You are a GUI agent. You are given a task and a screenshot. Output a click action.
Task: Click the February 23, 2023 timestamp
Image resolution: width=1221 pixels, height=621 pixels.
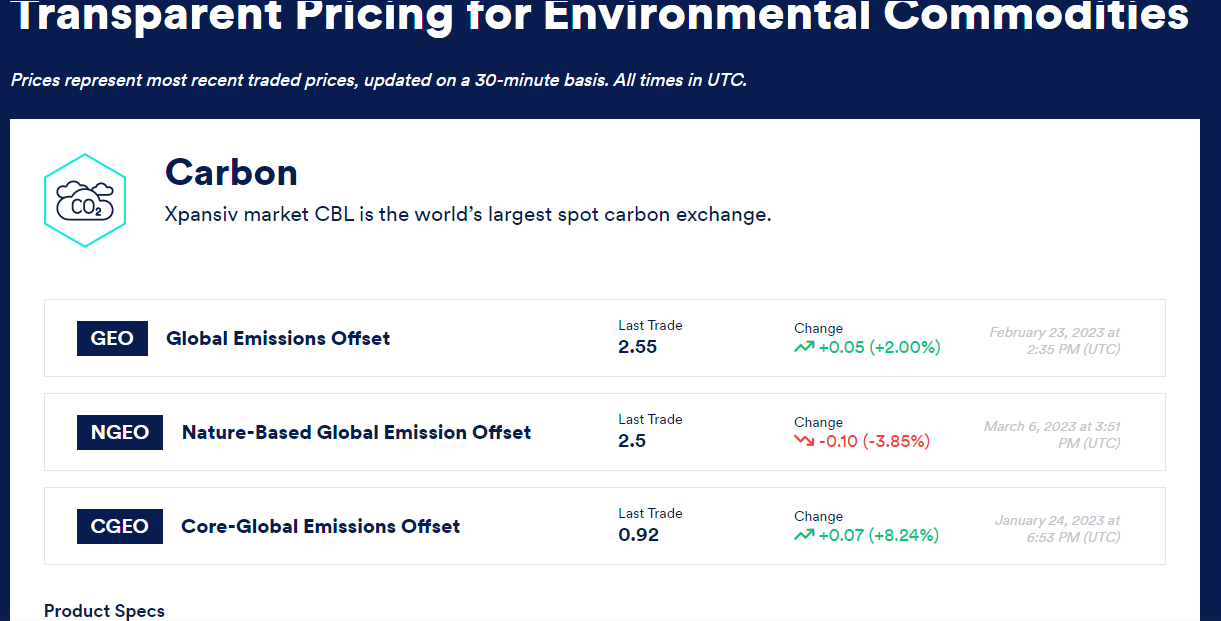(x=1055, y=341)
